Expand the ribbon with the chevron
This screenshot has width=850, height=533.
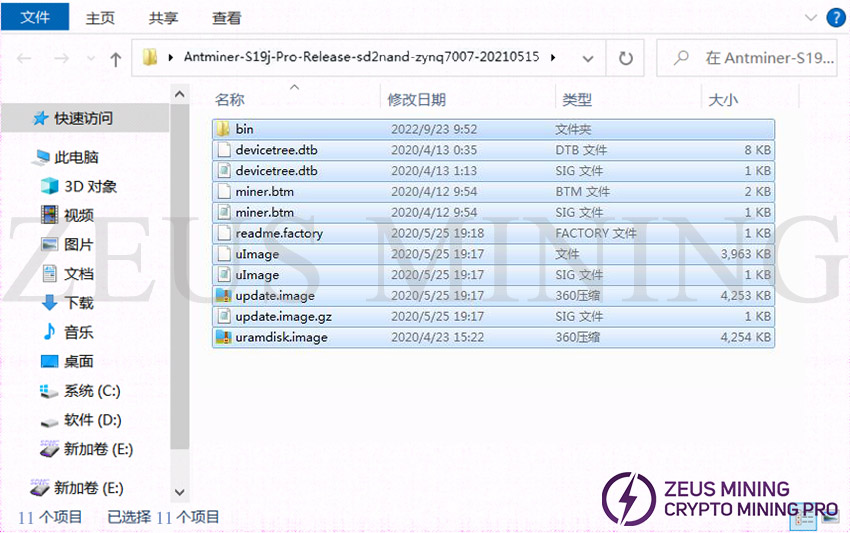click(x=810, y=17)
